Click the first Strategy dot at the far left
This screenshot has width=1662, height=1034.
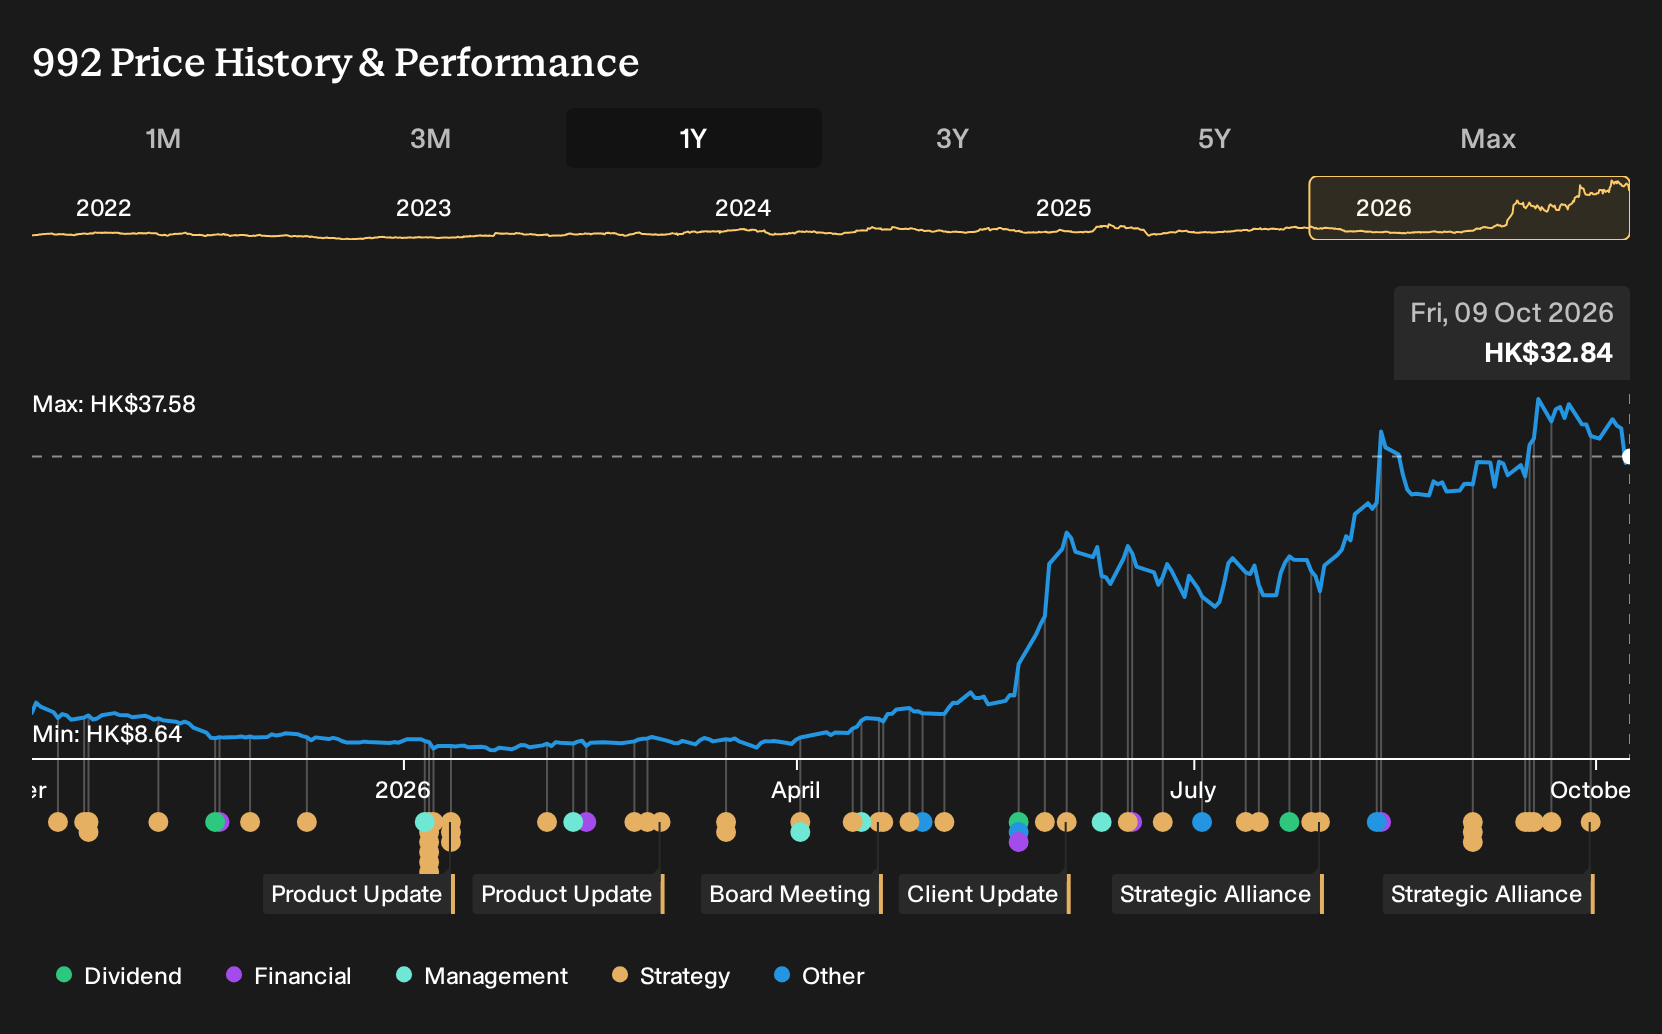click(58, 822)
